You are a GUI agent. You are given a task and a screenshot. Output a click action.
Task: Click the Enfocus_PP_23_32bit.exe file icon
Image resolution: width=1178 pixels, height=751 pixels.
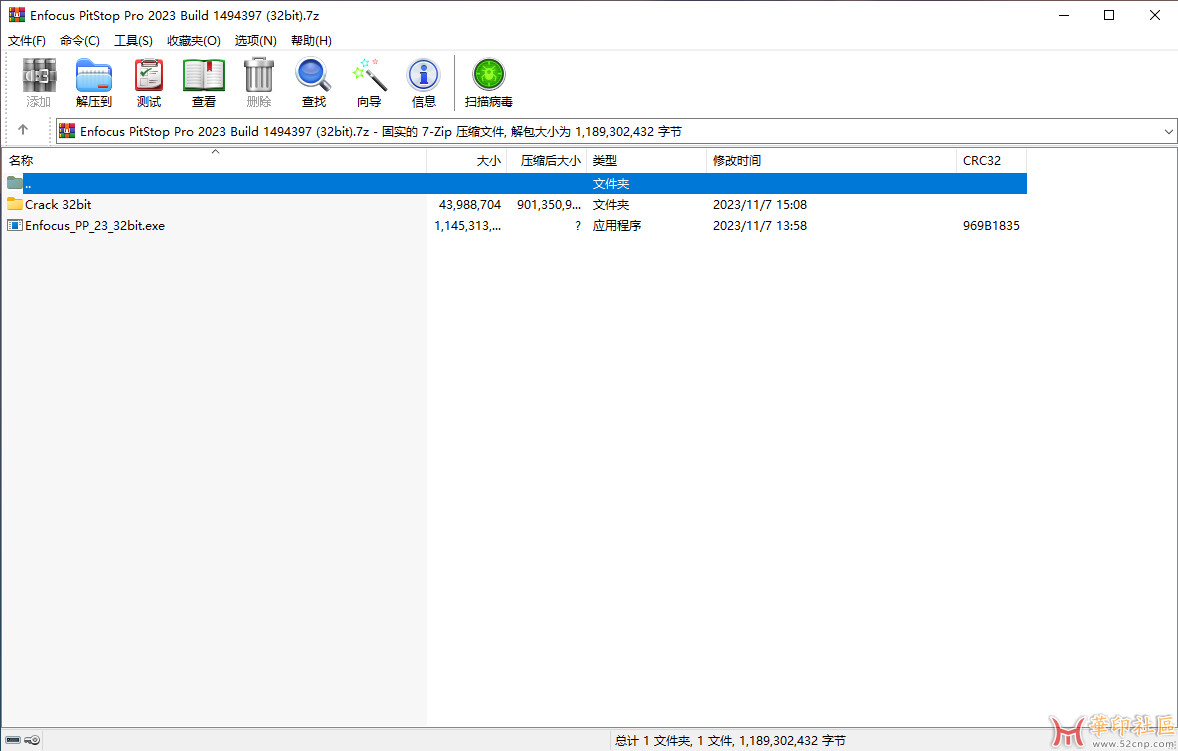(15, 225)
